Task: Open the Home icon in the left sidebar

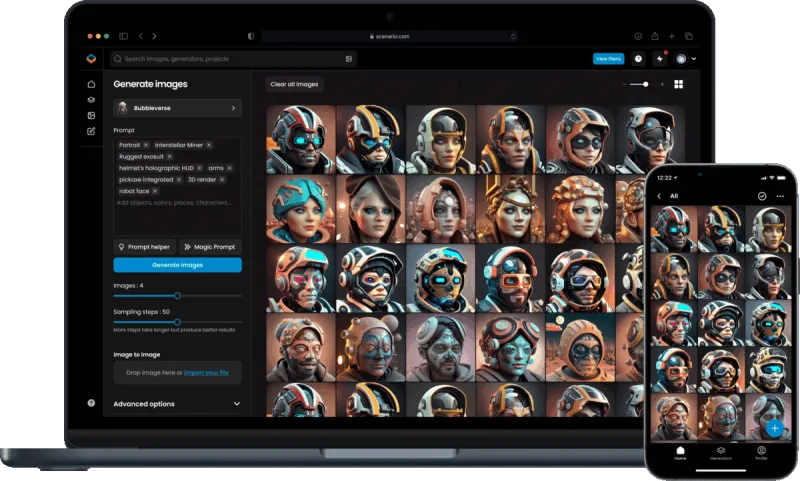Action: (91, 84)
